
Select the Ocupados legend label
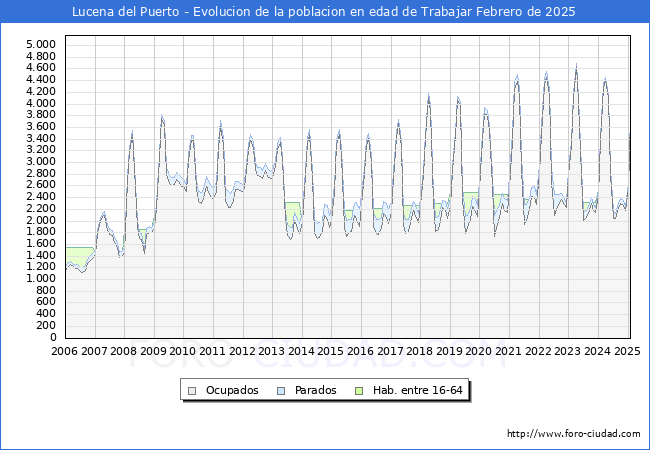[x=232, y=390]
